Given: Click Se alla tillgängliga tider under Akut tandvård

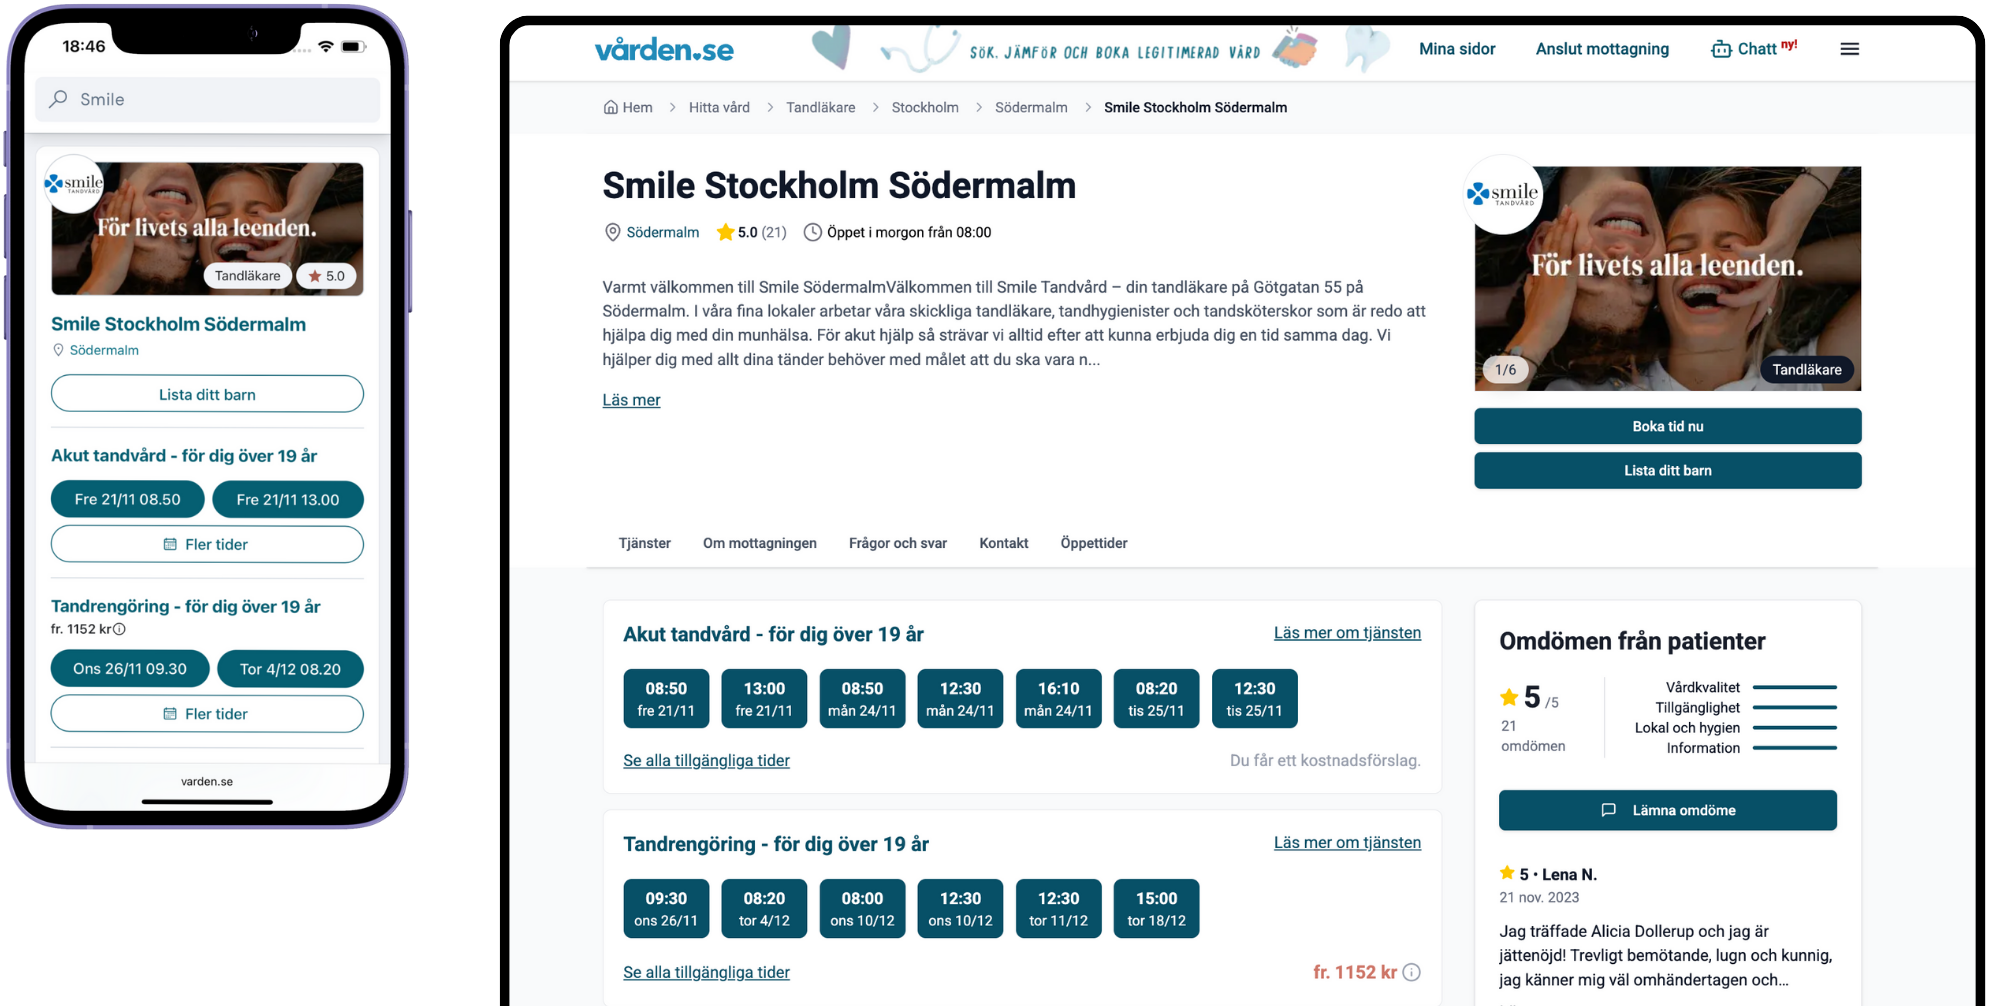Looking at the screenshot, I should (706, 760).
